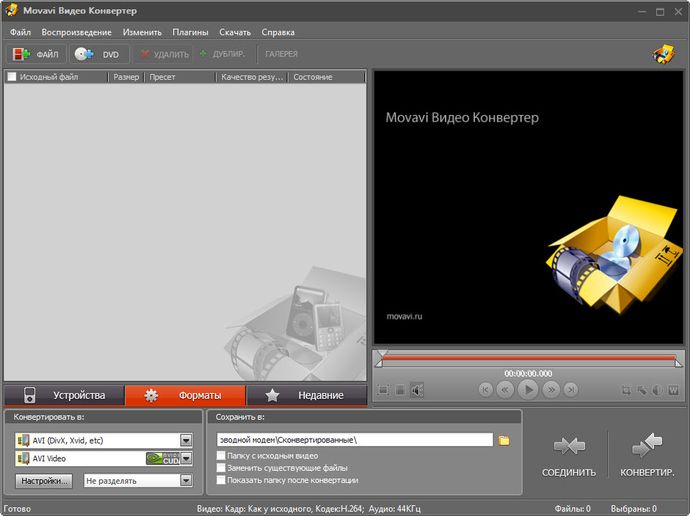The height and width of the screenshot is (516, 690).
Task: Click the add ФАЙЛ toolbar button
Action: coord(37,54)
